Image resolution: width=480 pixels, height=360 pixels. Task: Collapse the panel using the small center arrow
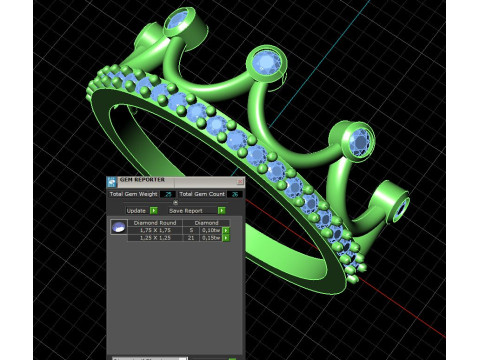(176, 202)
